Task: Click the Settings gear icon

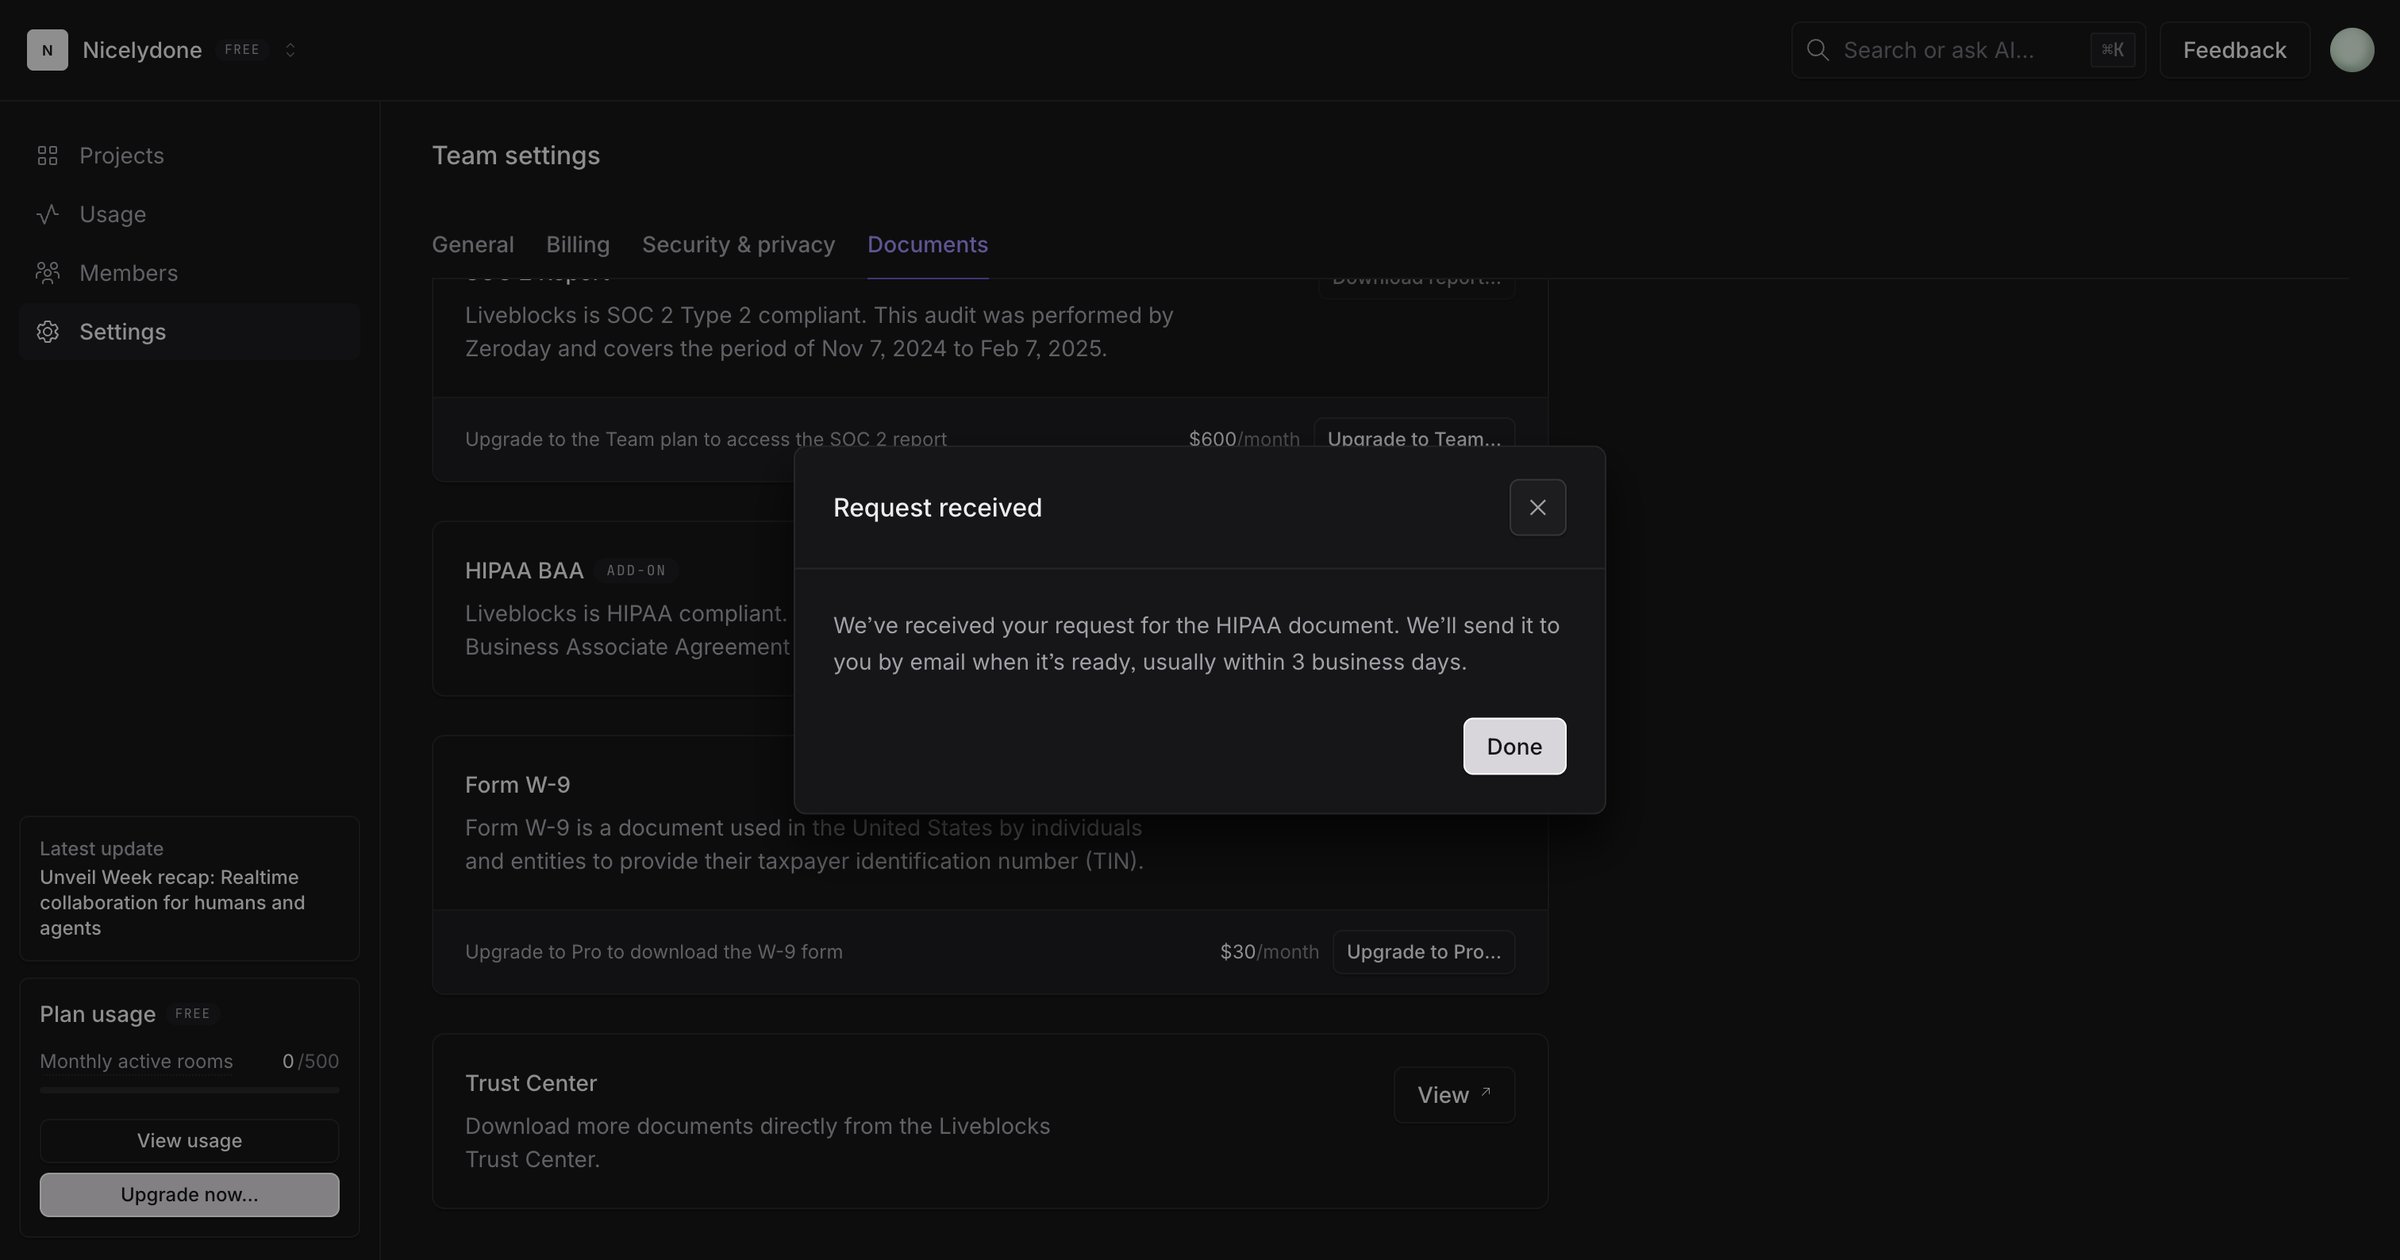Action: (x=47, y=332)
